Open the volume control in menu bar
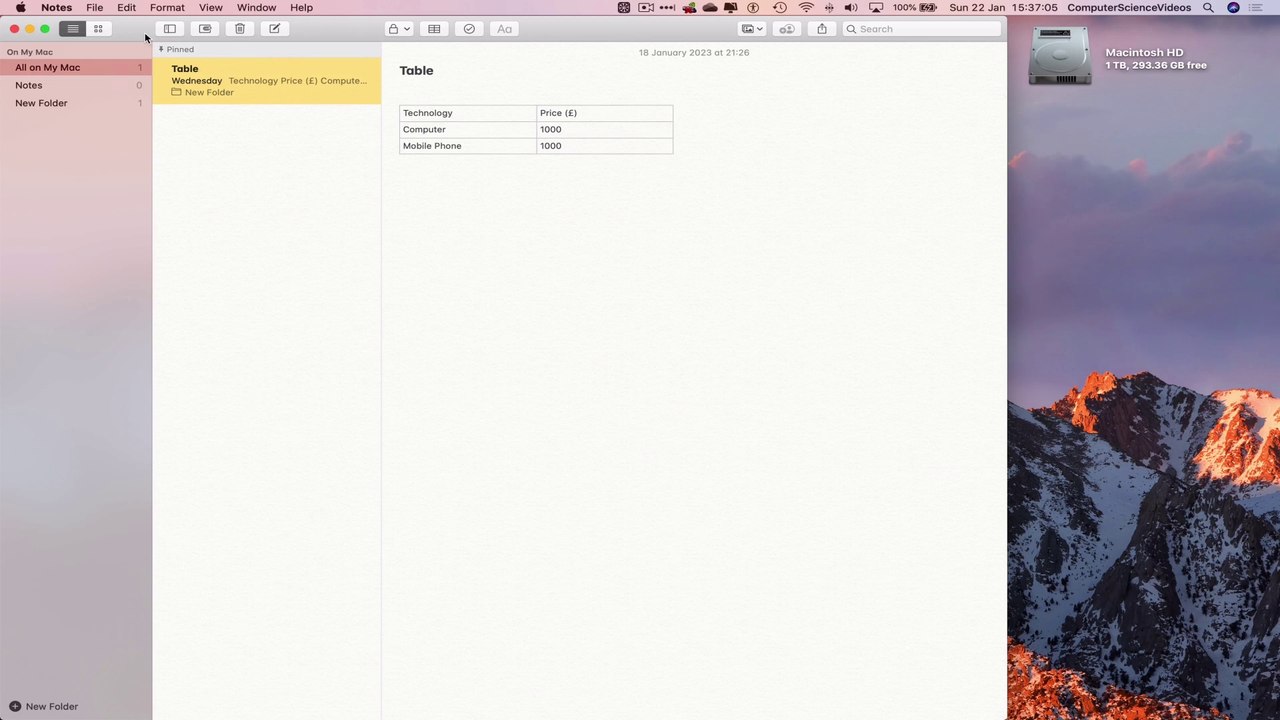This screenshot has height=720, width=1280. [851, 7]
